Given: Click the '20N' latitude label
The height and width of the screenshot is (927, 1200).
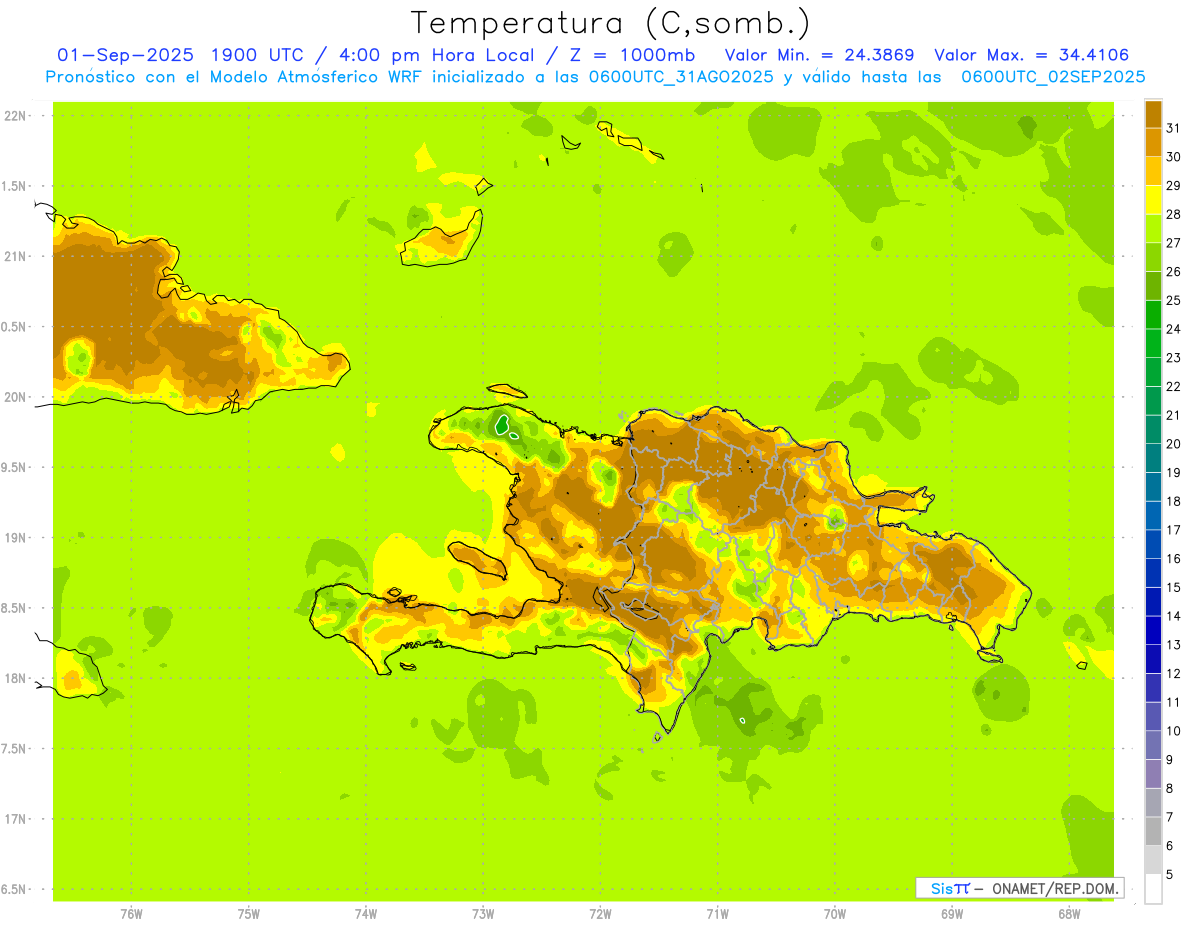Looking at the screenshot, I should click(x=15, y=397).
